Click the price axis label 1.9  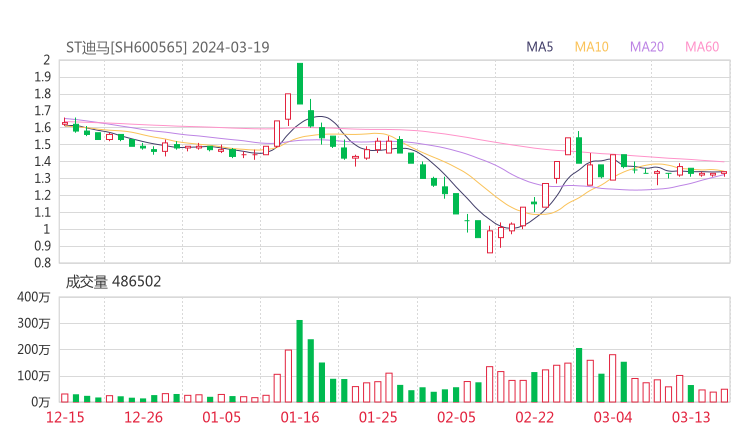tap(42, 77)
